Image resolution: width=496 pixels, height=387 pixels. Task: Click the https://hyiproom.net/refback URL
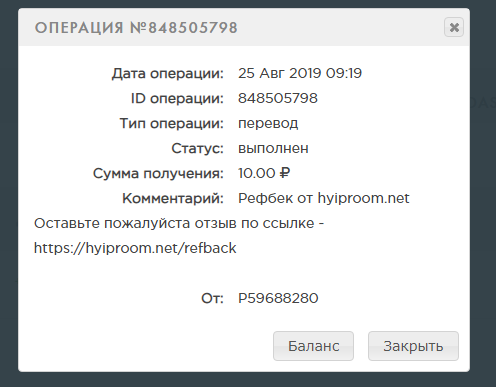click(x=135, y=248)
